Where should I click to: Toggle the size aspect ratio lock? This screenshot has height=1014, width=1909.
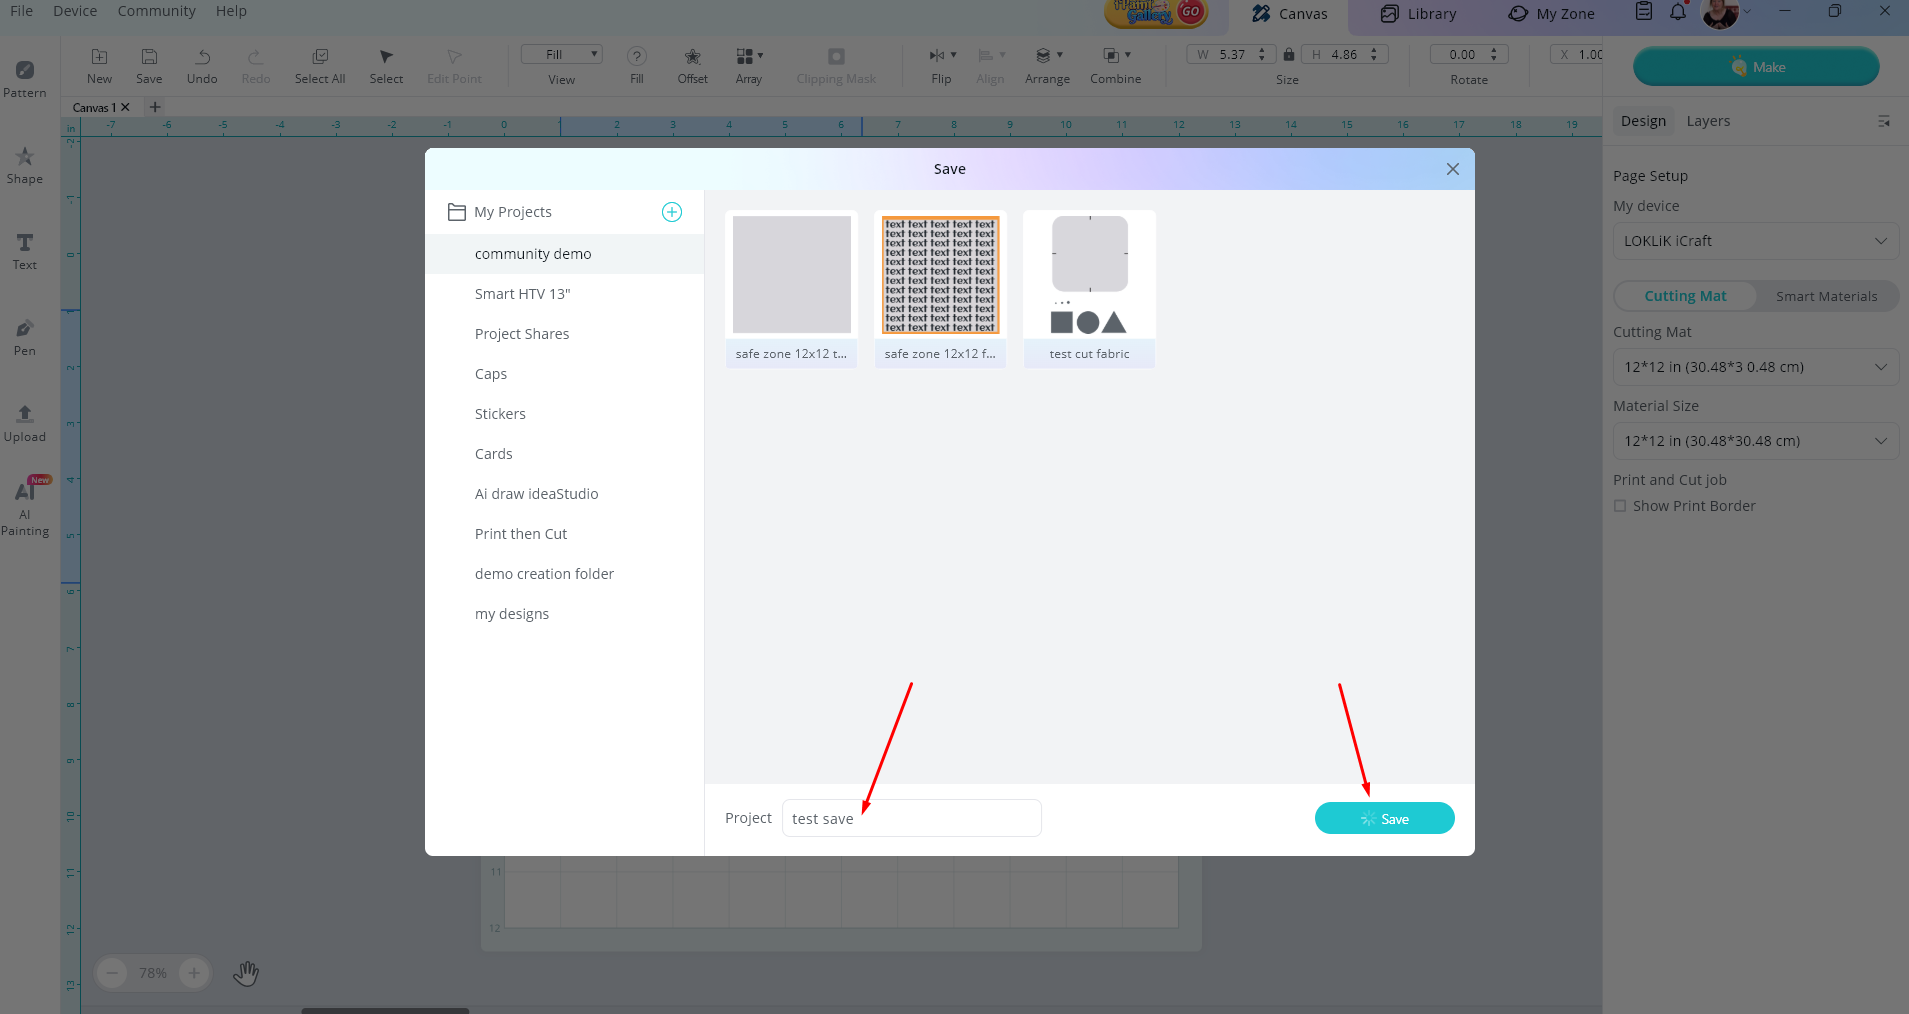(x=1289, y=55)
